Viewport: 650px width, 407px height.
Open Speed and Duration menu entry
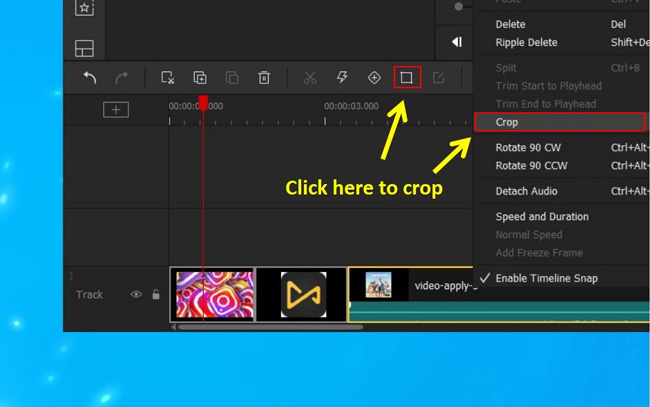coord(542,217)
